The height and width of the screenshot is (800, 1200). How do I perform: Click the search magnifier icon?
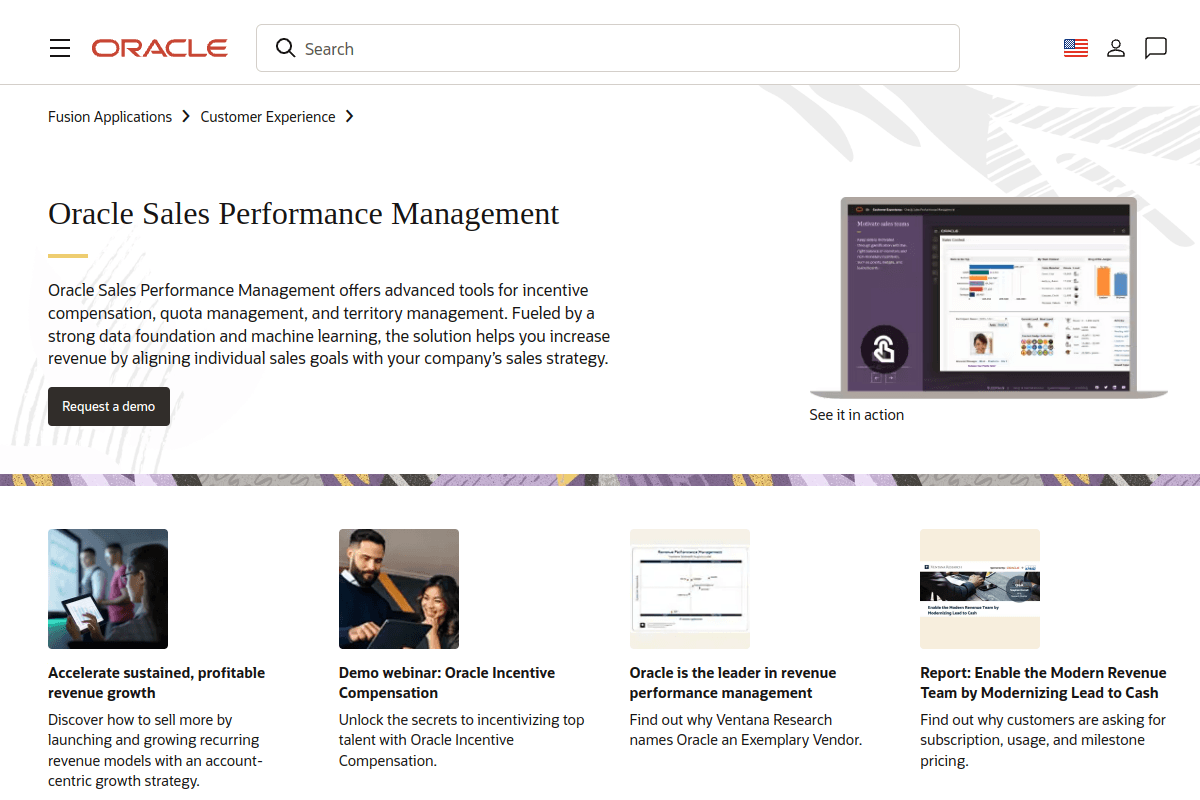286,48
